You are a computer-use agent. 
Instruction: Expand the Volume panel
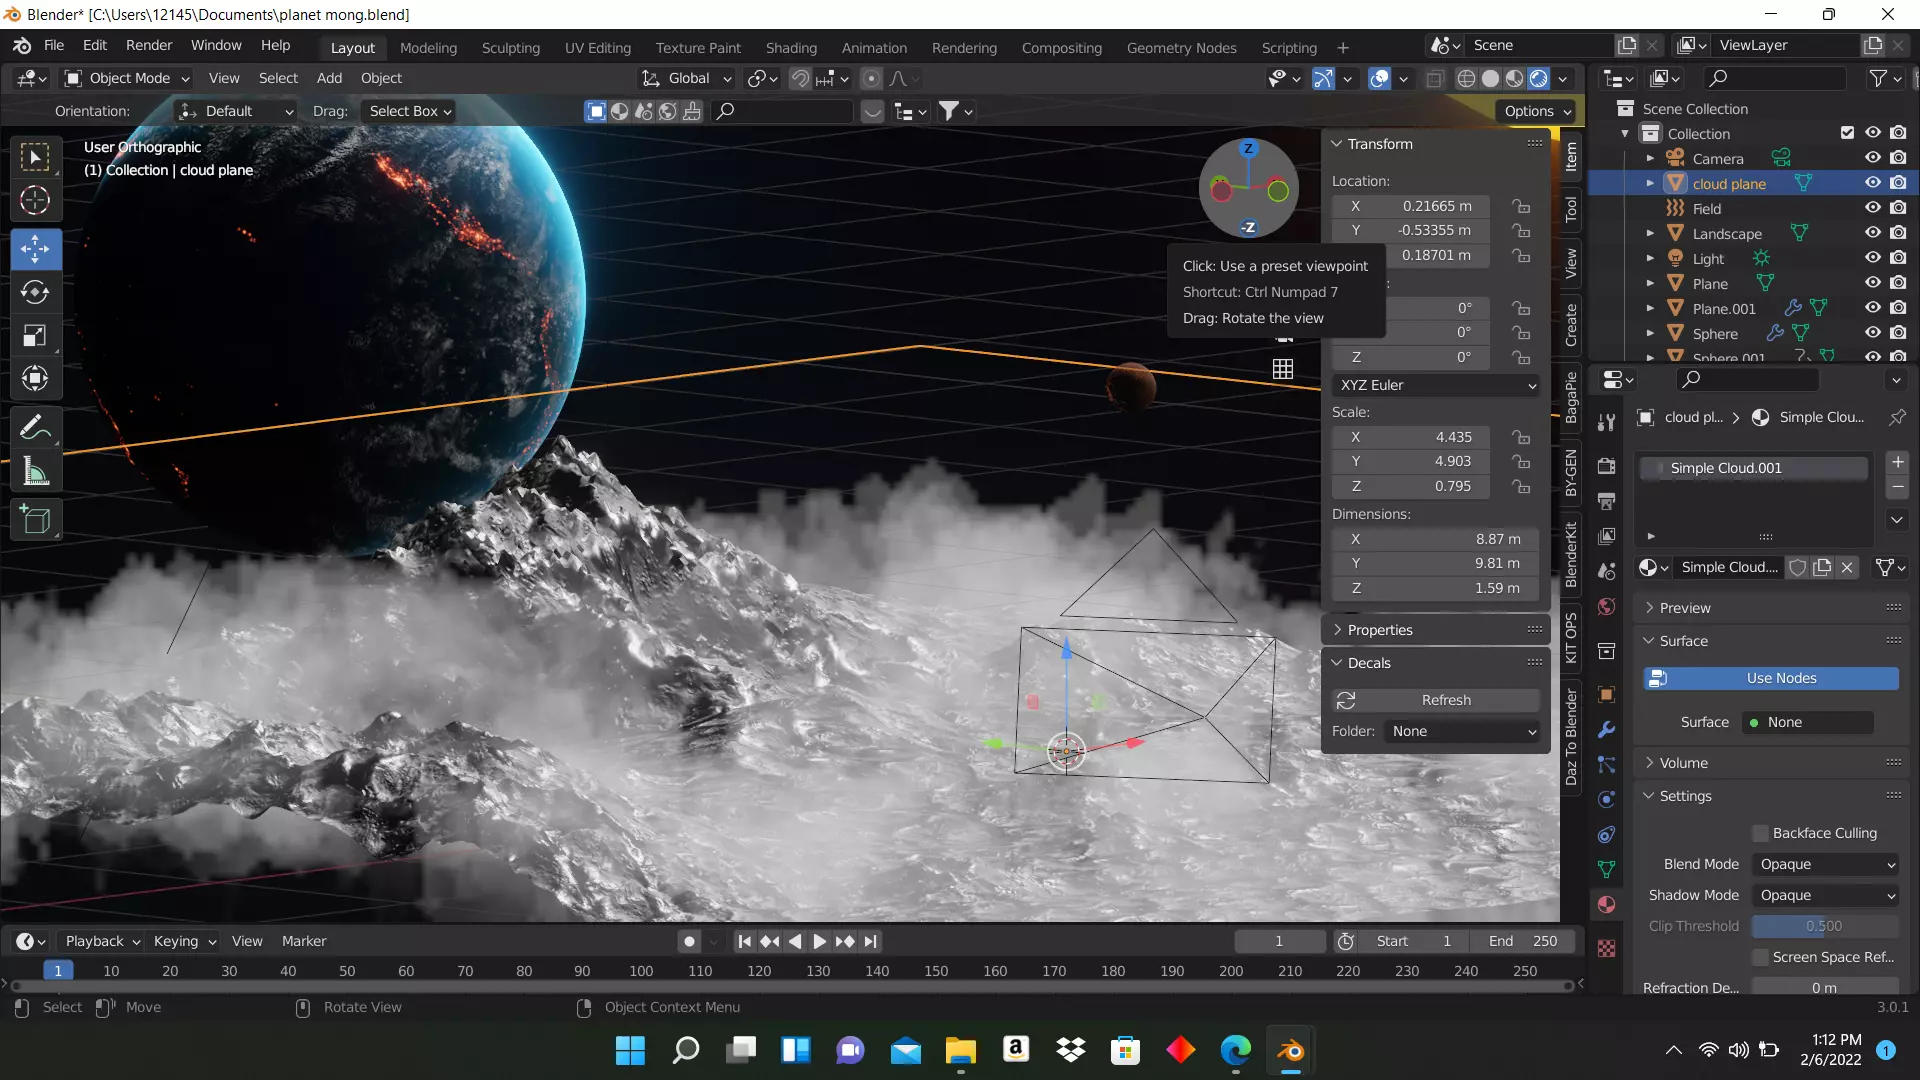[x=1684, y=763]
